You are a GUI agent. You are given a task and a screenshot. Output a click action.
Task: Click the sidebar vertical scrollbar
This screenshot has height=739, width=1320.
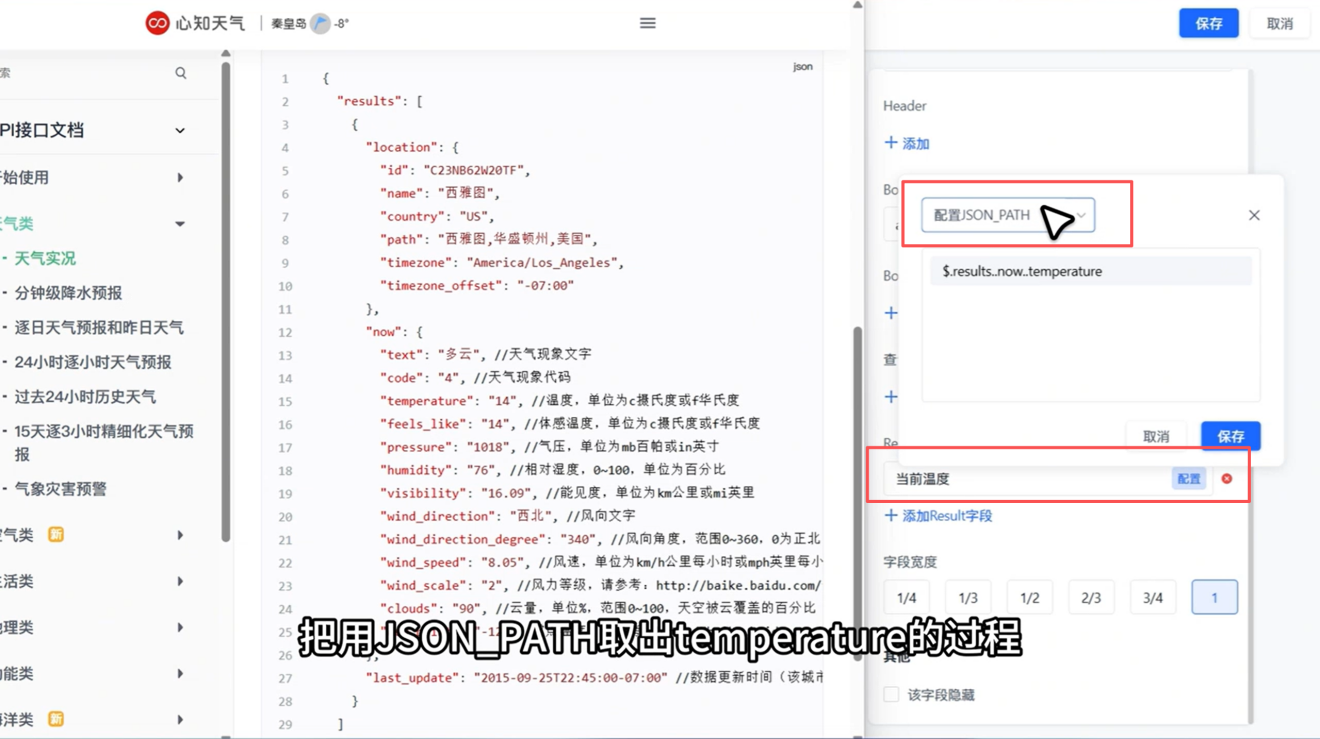(x=226, y=300)
